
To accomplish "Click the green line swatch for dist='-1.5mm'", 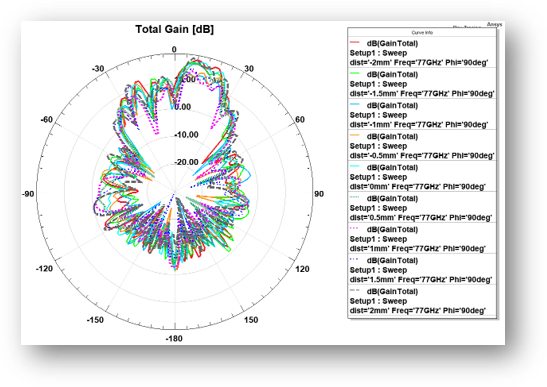I will [354, 73].
